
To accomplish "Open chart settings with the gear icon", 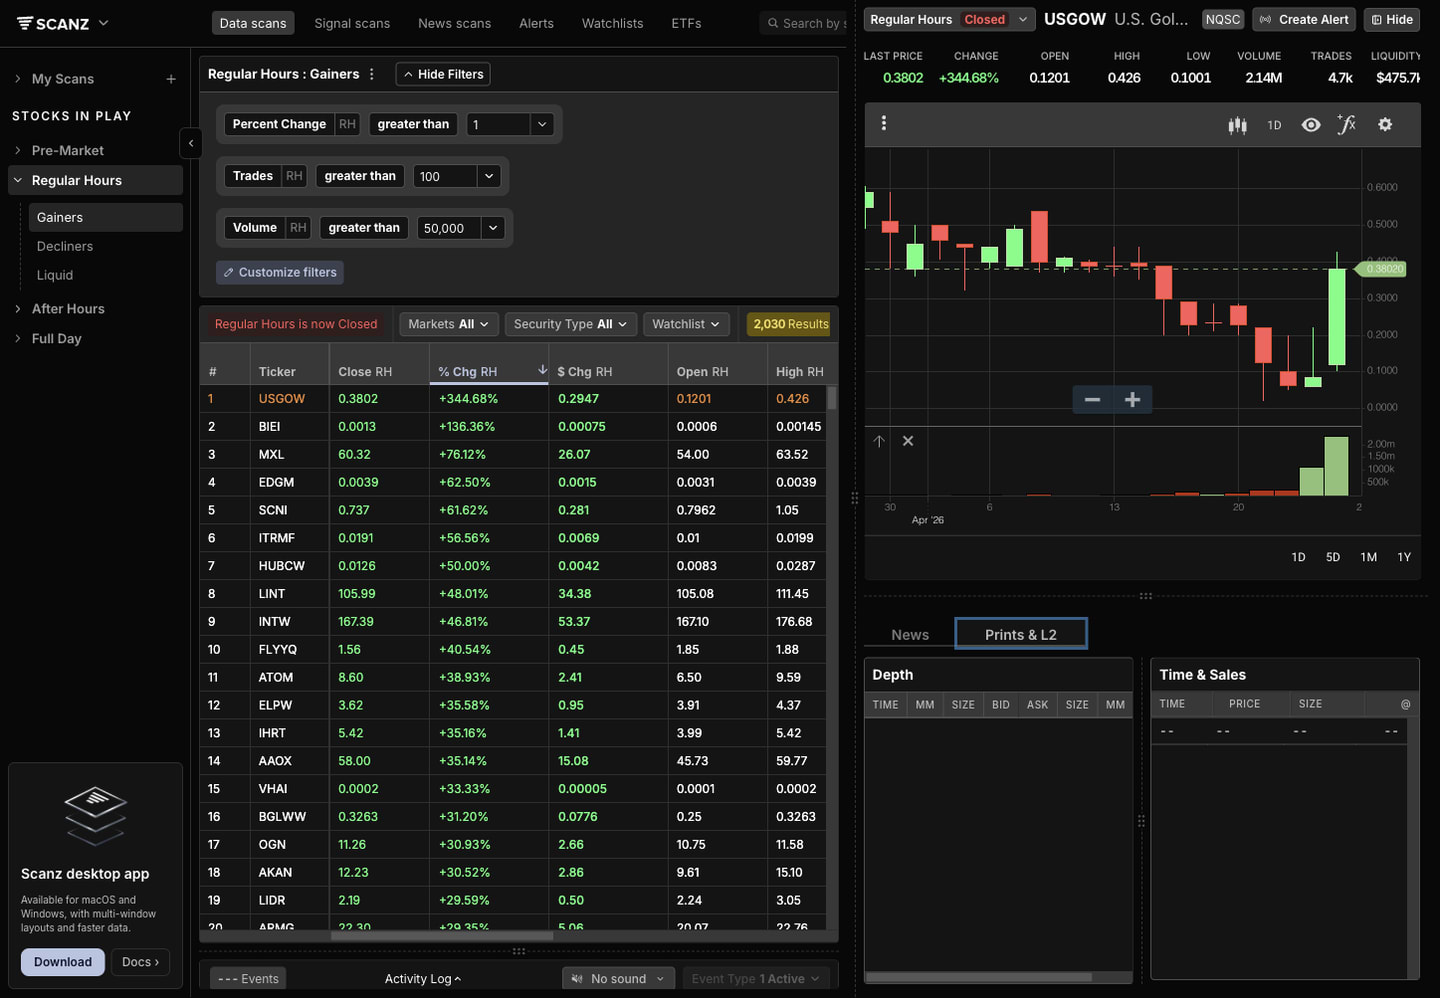I will pos(1385,125).
